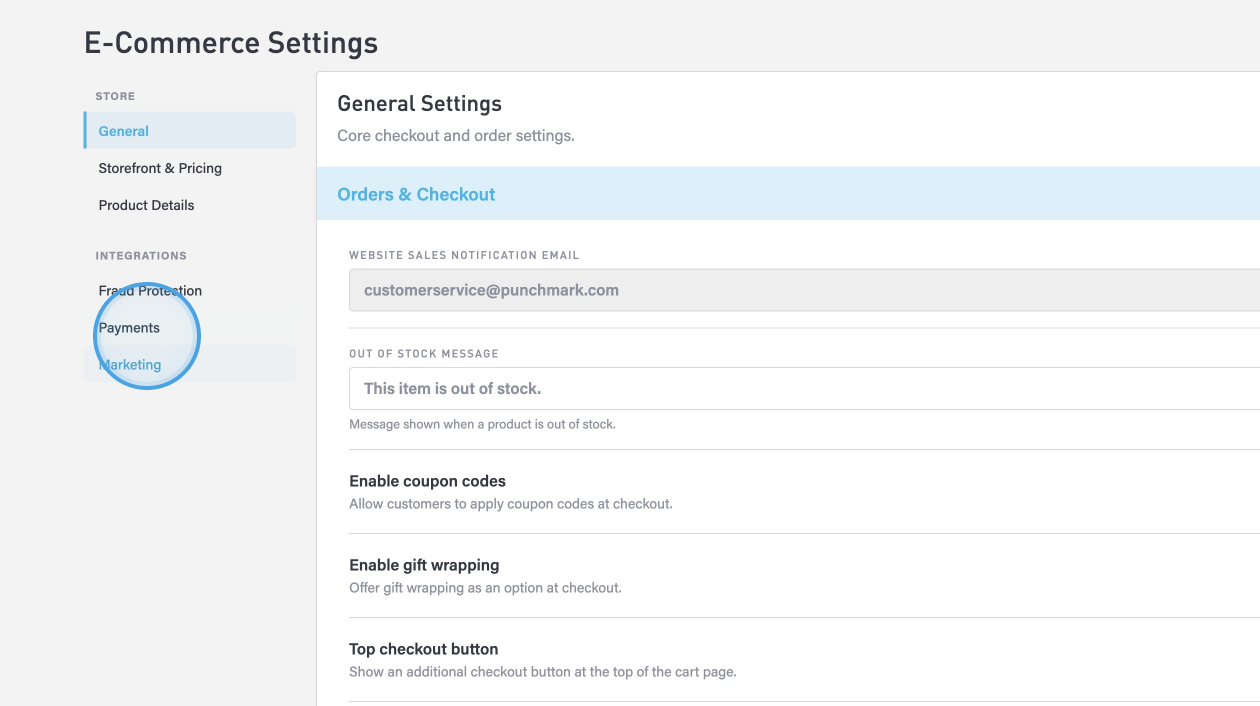Click the 'Core checkout and order settings' subtitle
Screen dimensions: 1260x706
click(x=455, y=136)
